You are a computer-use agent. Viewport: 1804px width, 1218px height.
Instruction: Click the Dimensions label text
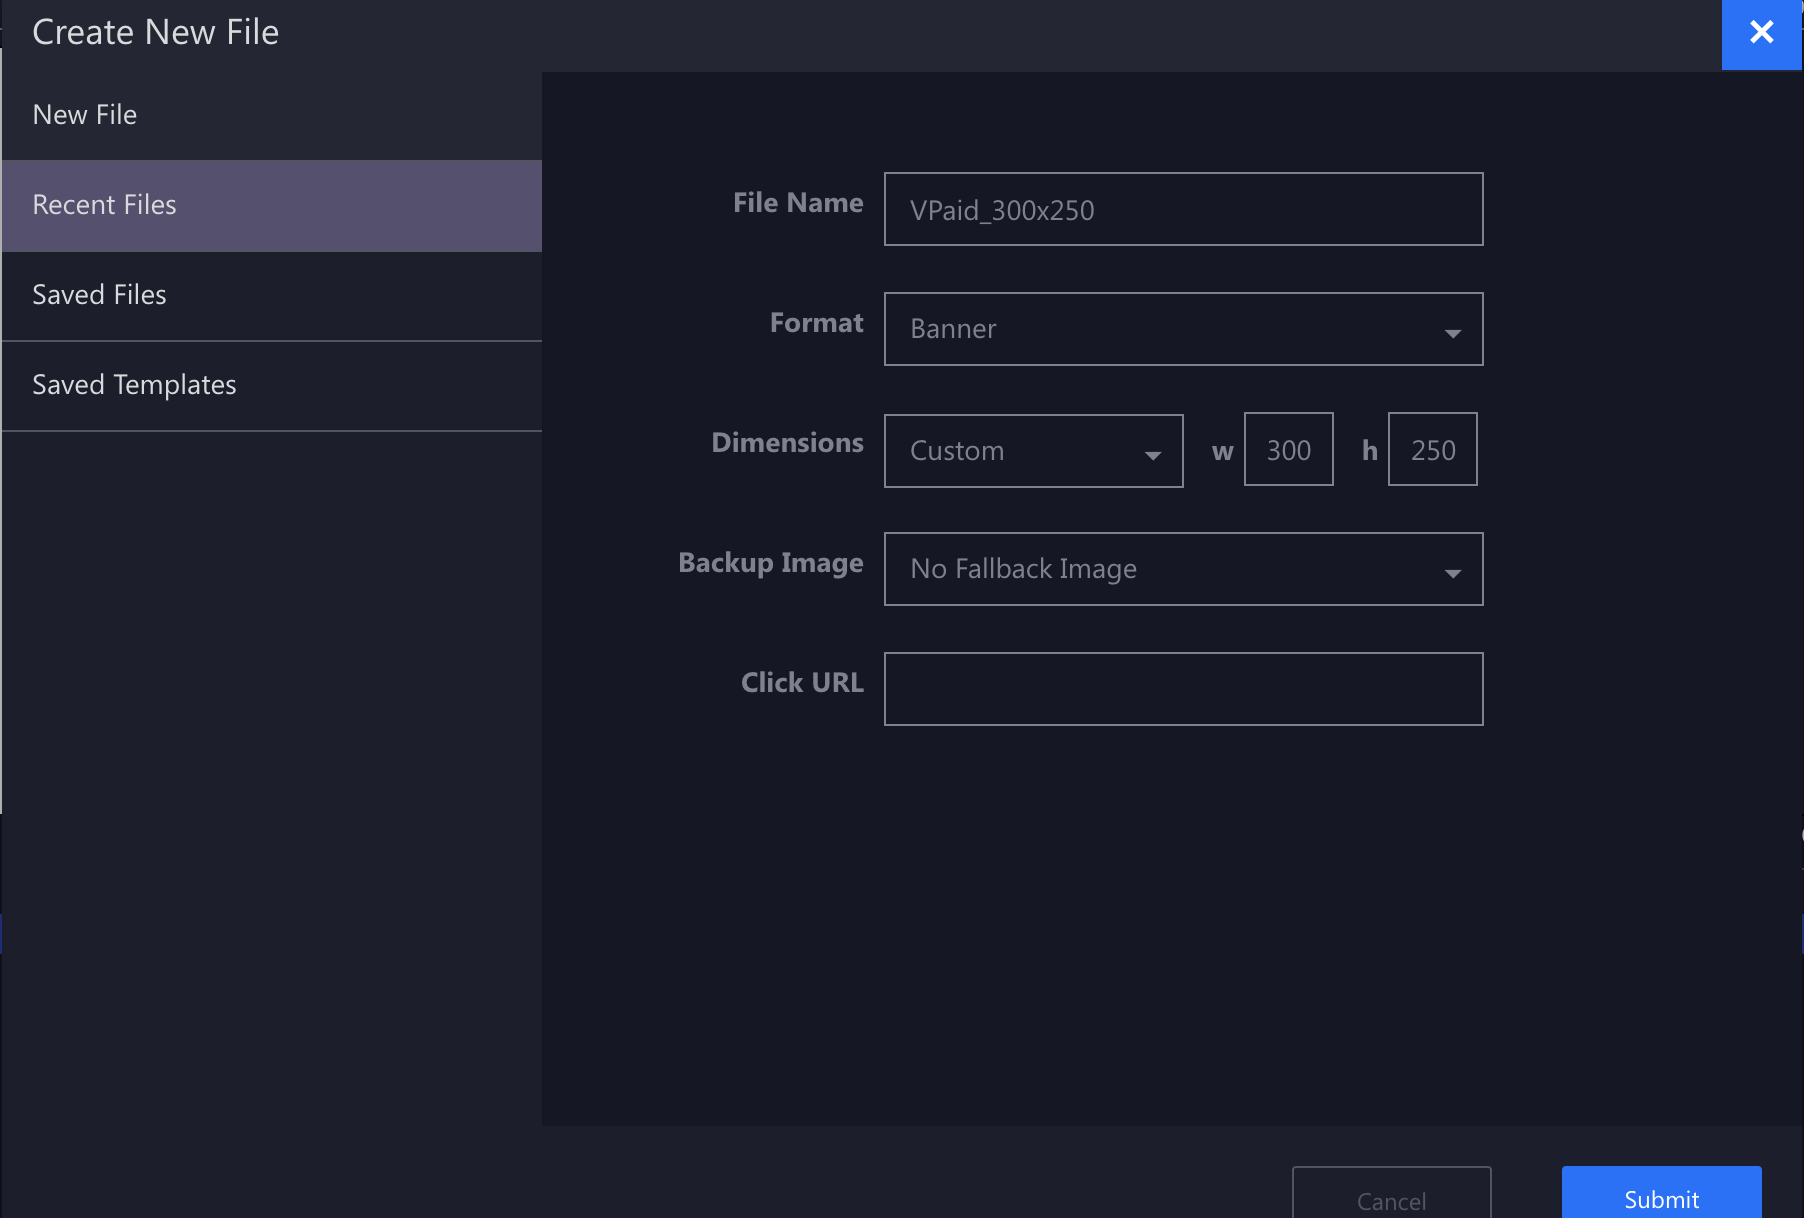(787, 443)
